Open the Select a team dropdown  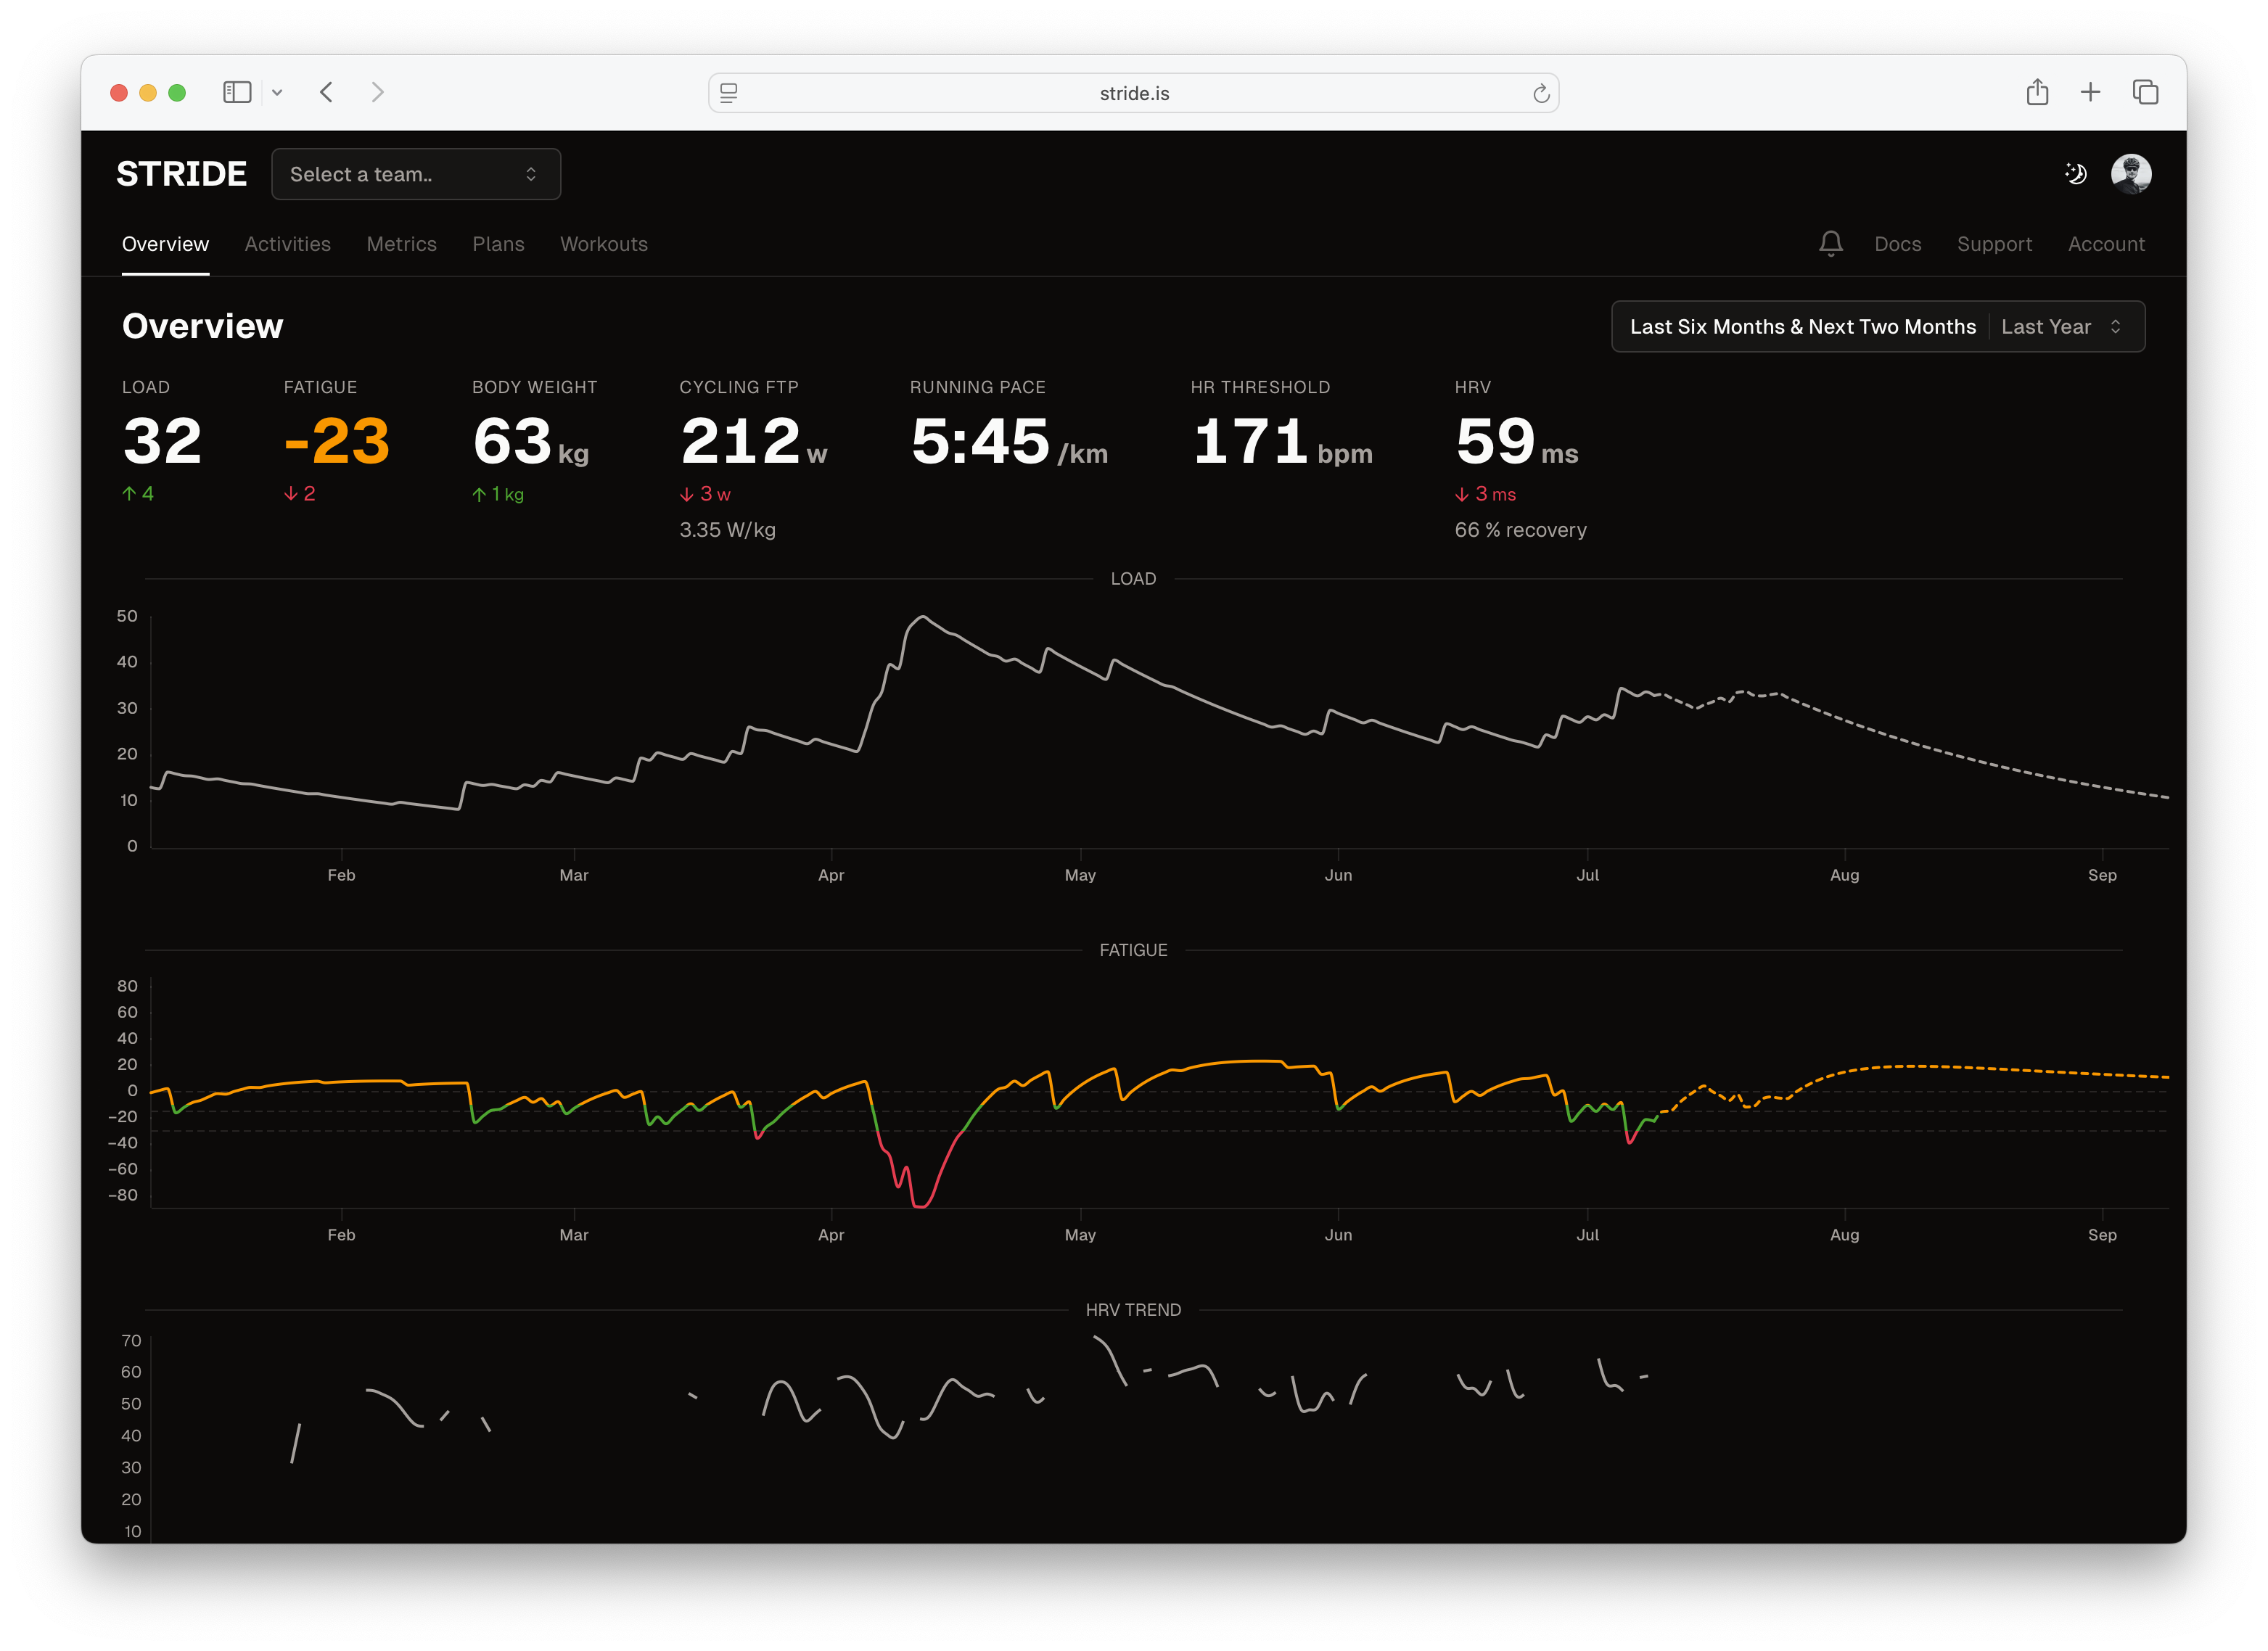415,173
